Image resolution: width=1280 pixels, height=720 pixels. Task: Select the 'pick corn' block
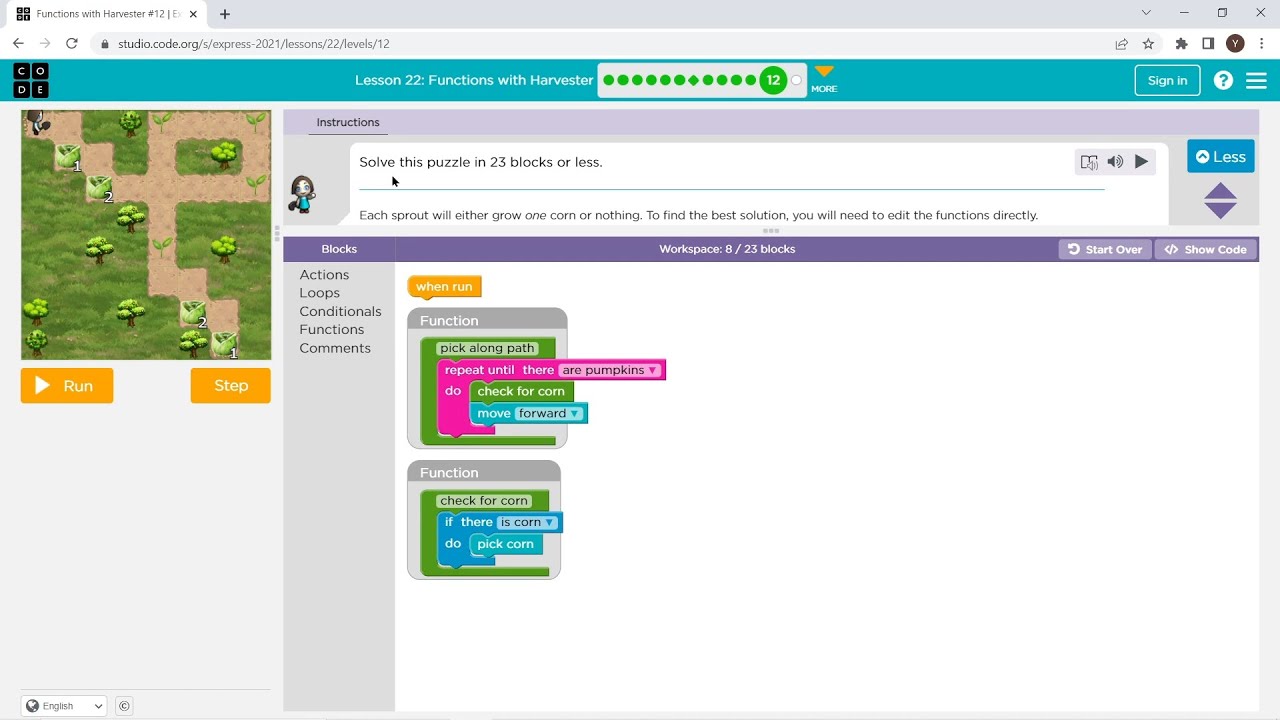505,544
